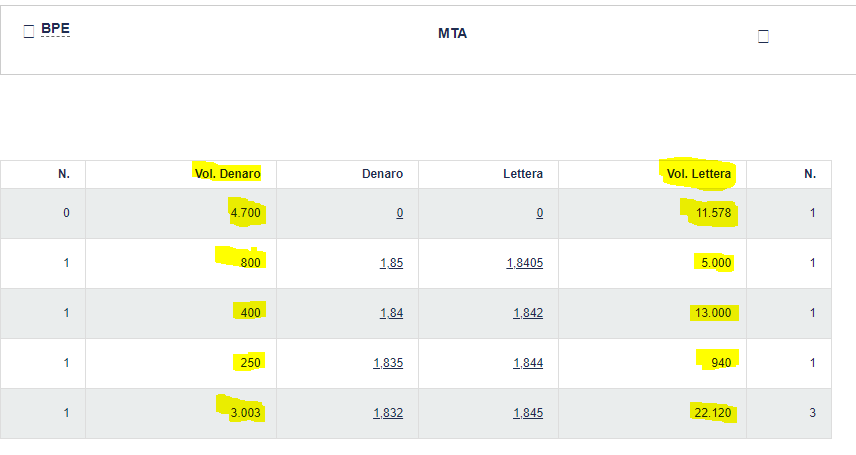Open the Lettera price 1,844 link
Image resolution: width=856 pixels, height=455 pixels.
pos(528,363)
